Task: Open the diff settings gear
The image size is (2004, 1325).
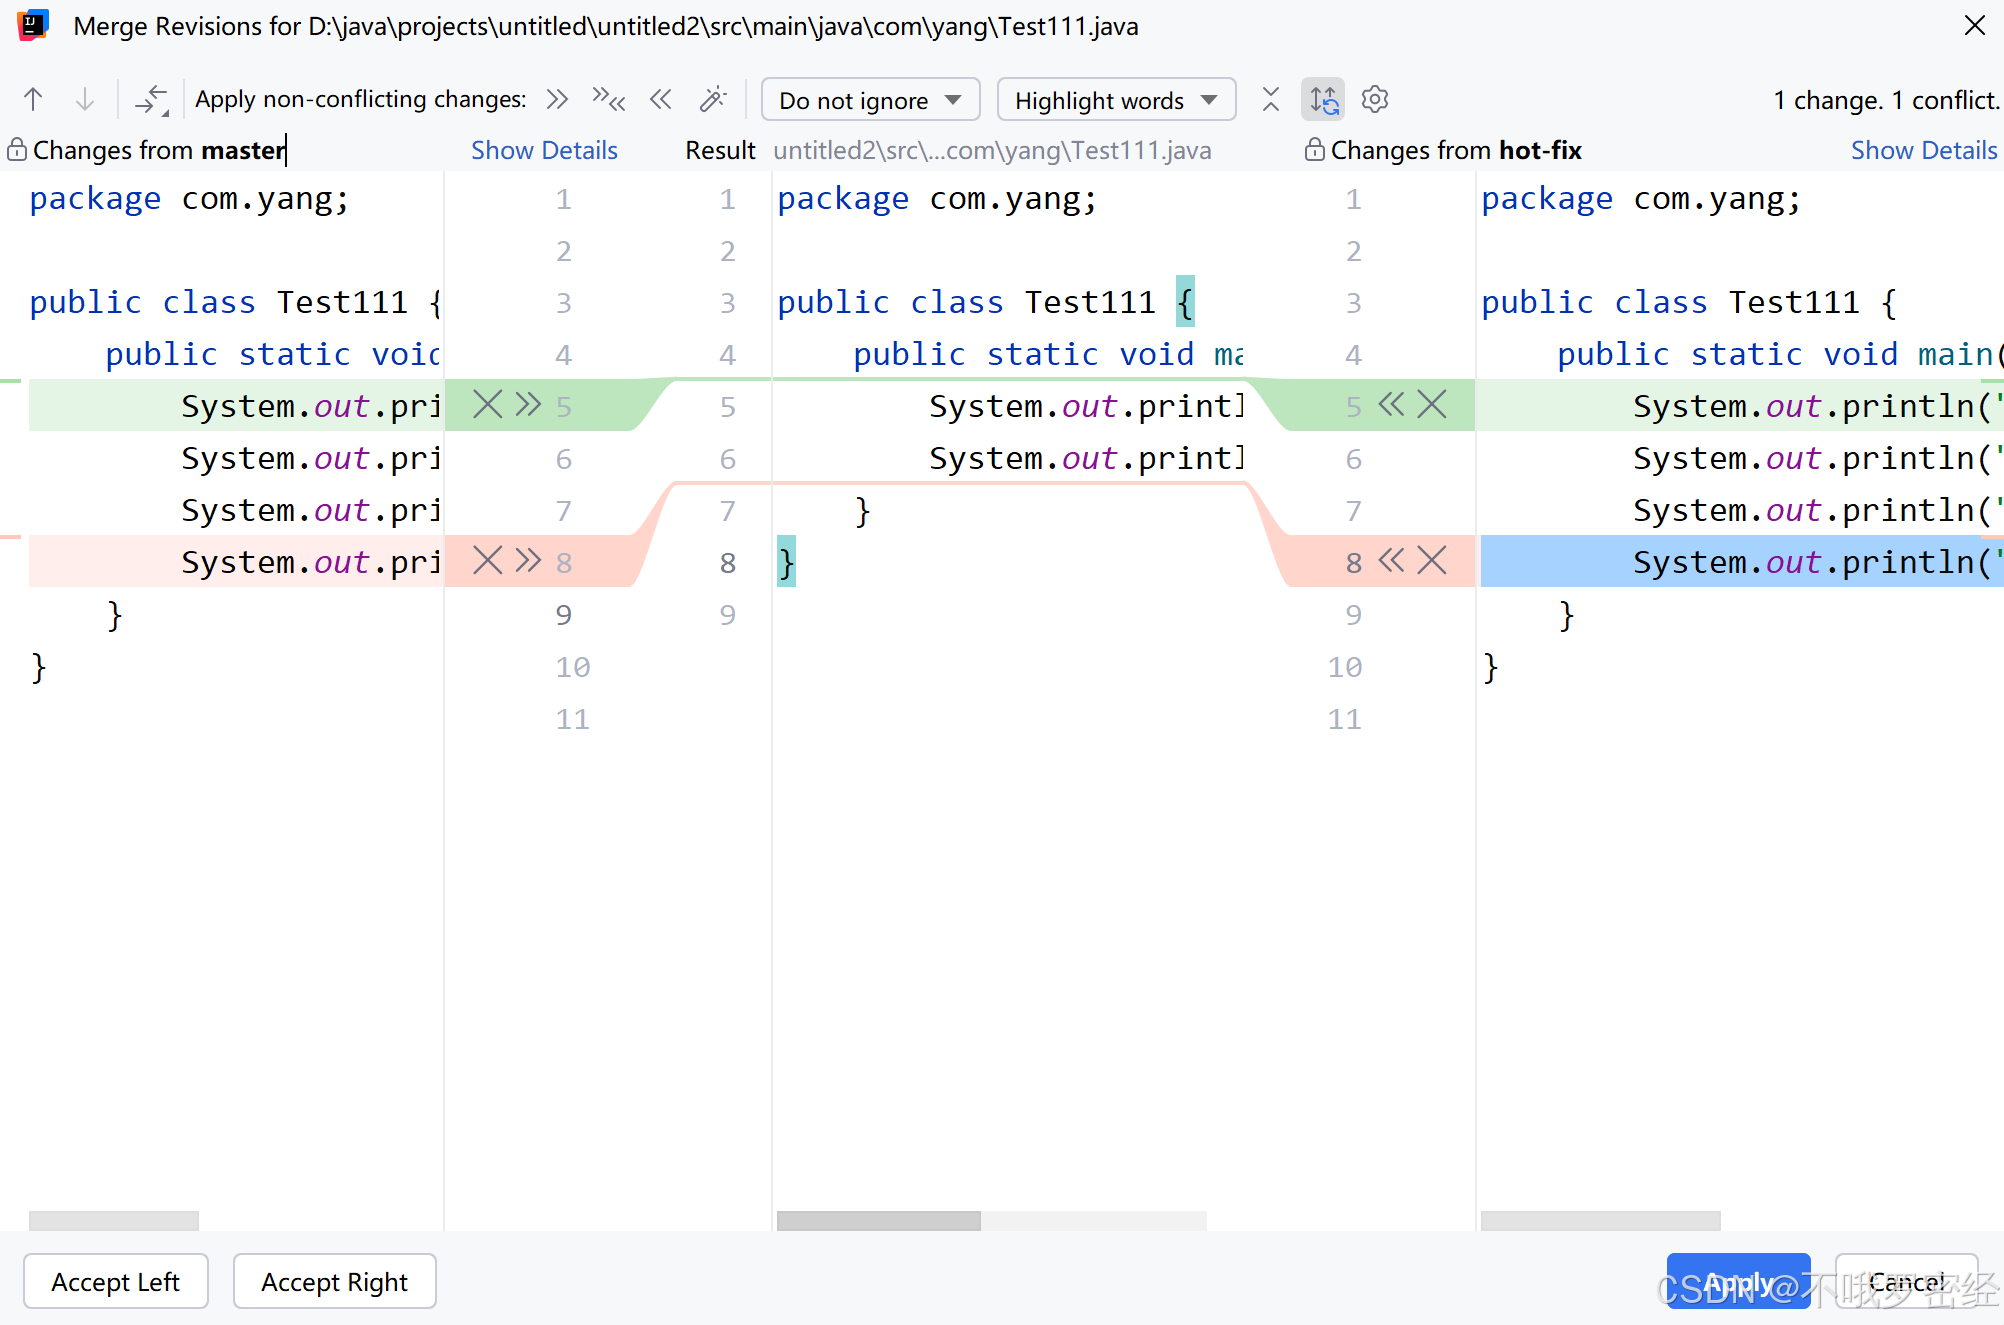Action: [1375, 99]
